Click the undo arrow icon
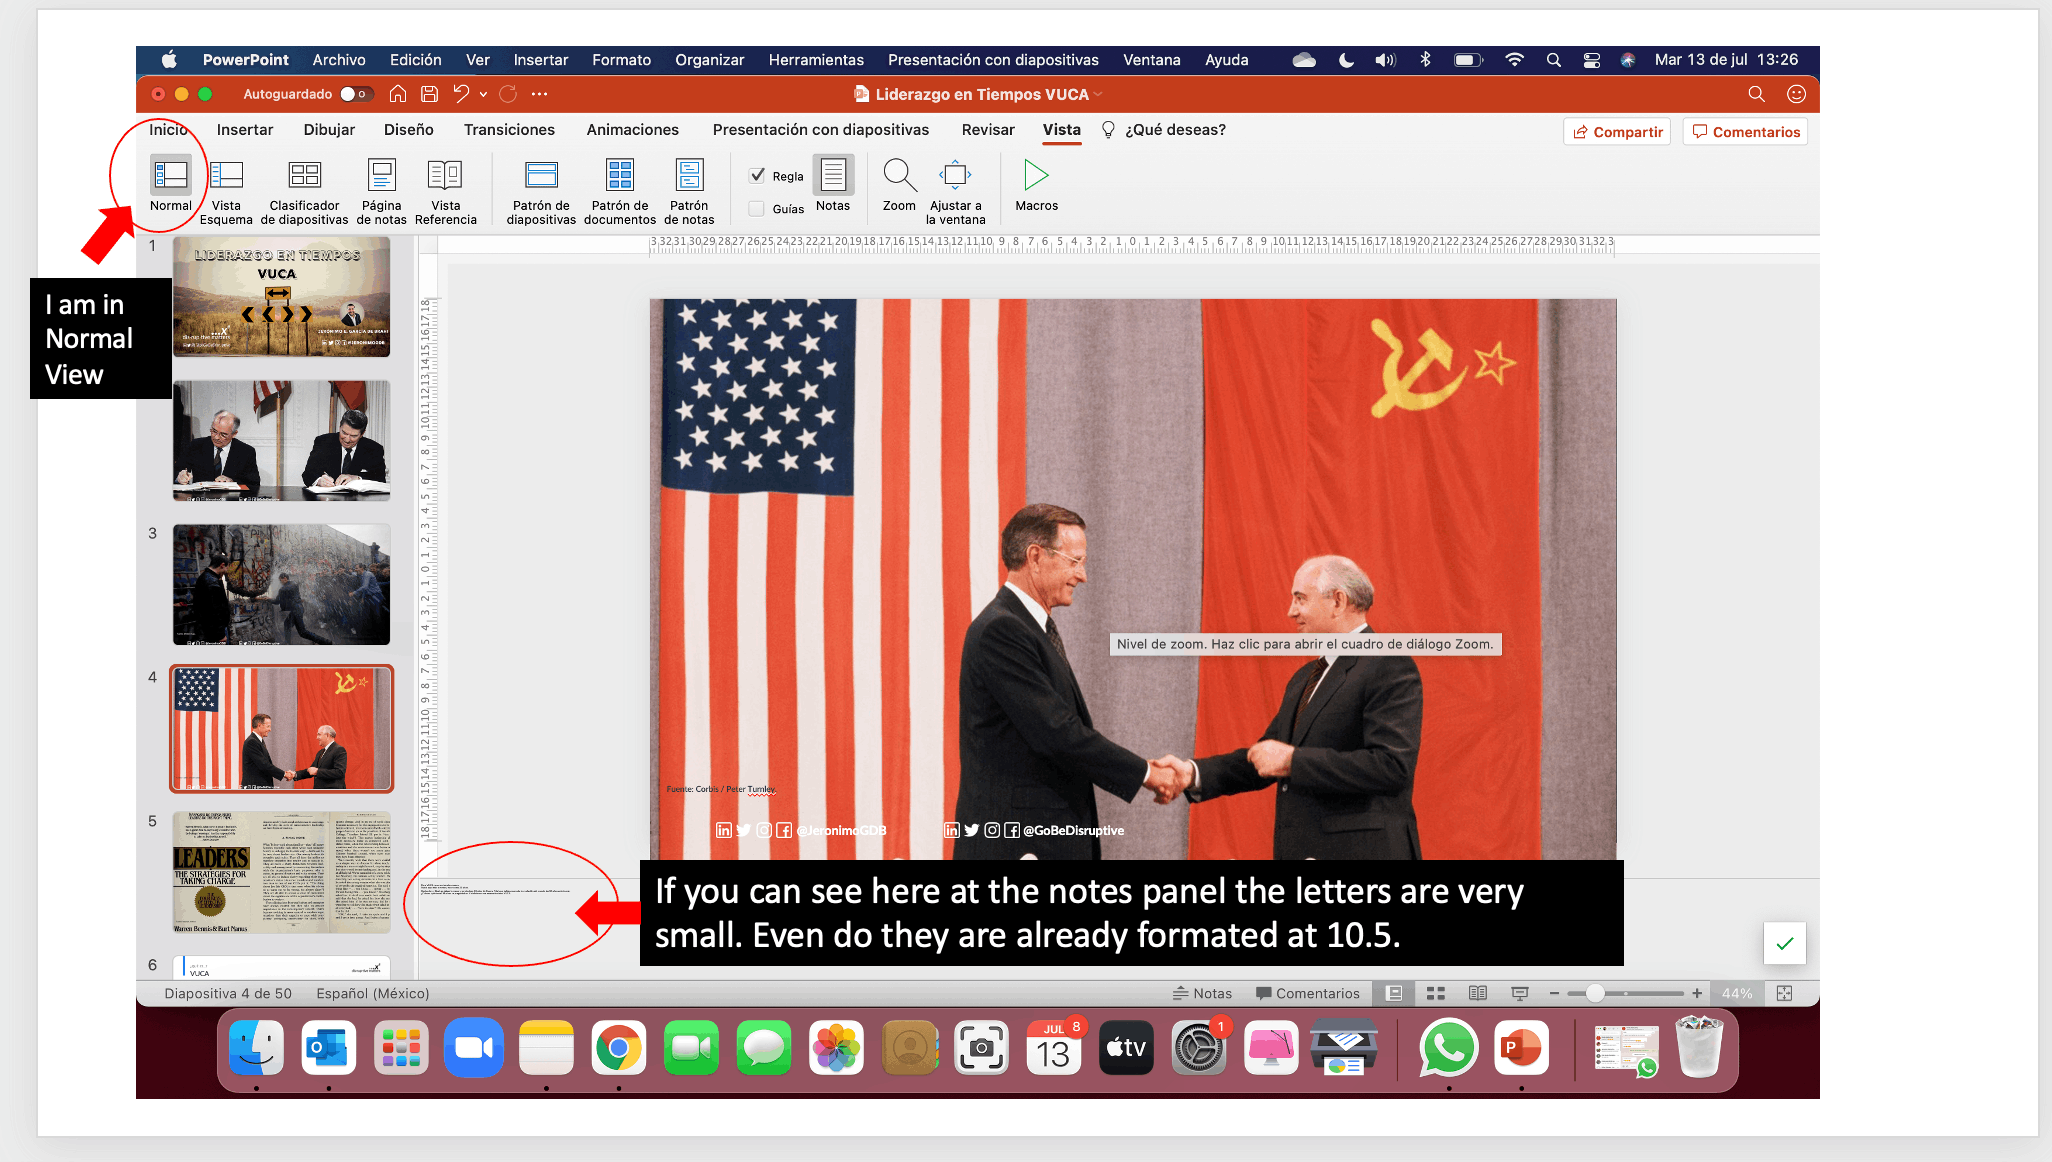 pos(460,94)
